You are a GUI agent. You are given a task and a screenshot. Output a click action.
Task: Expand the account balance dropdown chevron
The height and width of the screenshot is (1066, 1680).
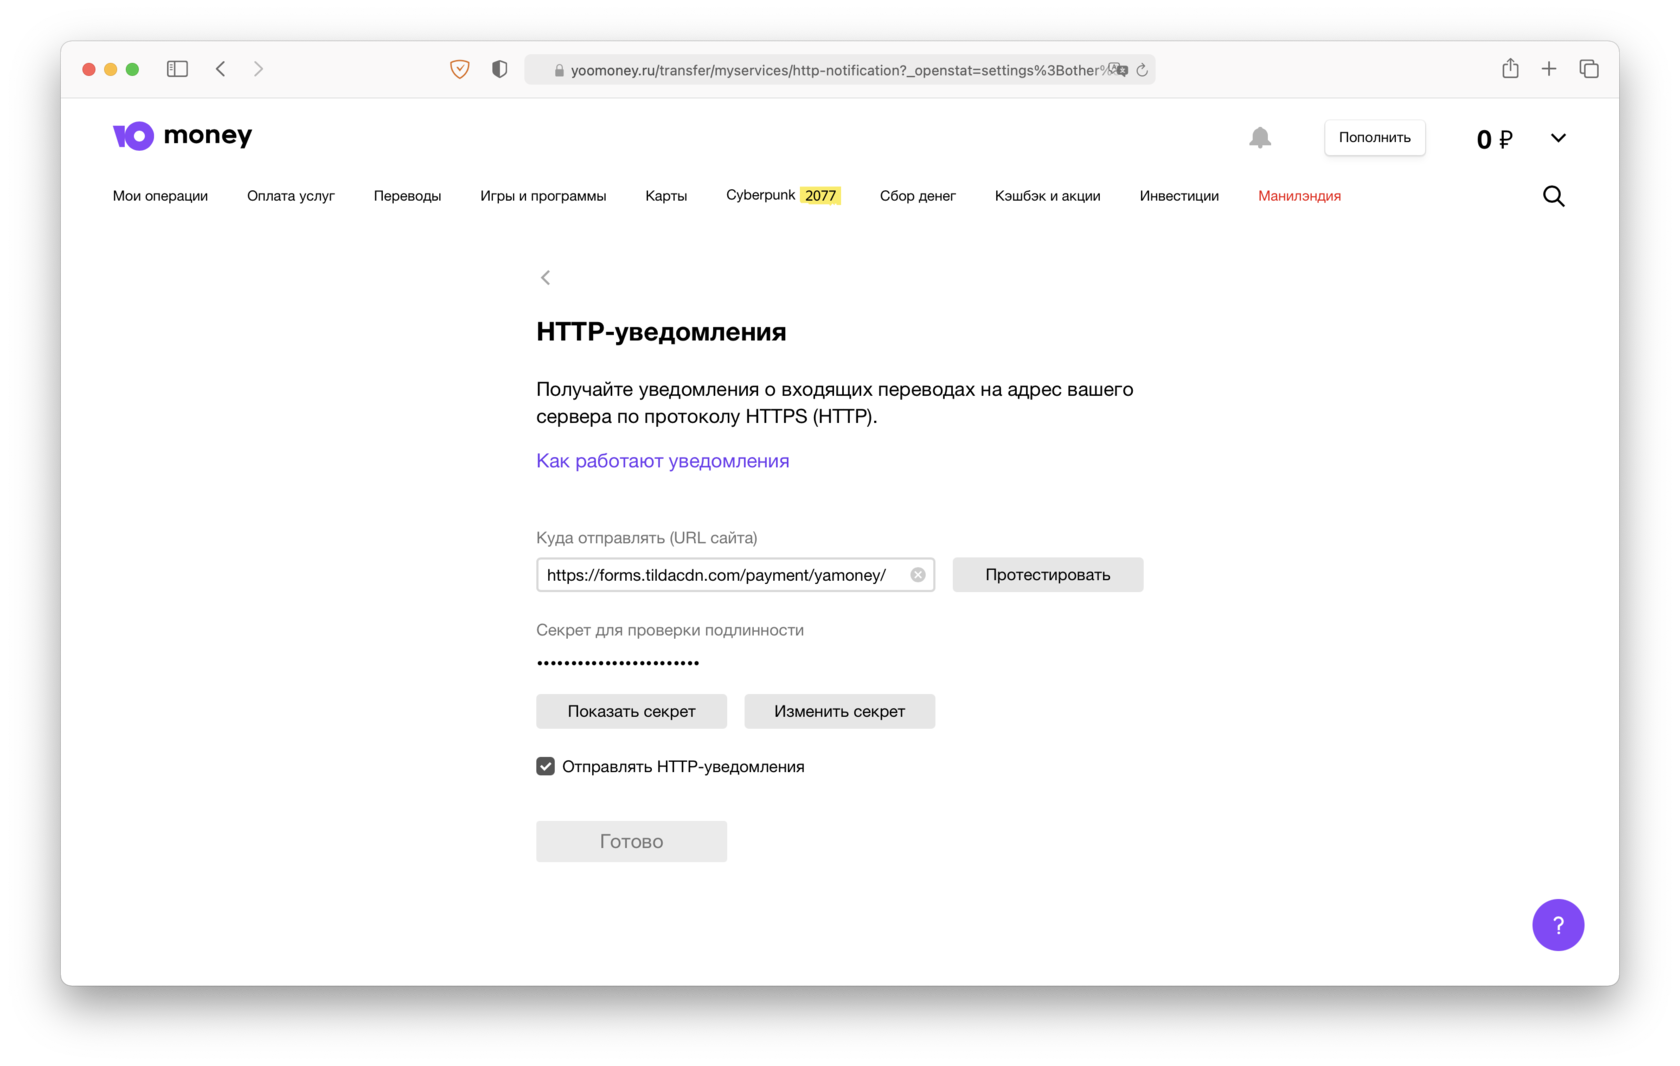pyautogui.click(x=1558, y=138)
